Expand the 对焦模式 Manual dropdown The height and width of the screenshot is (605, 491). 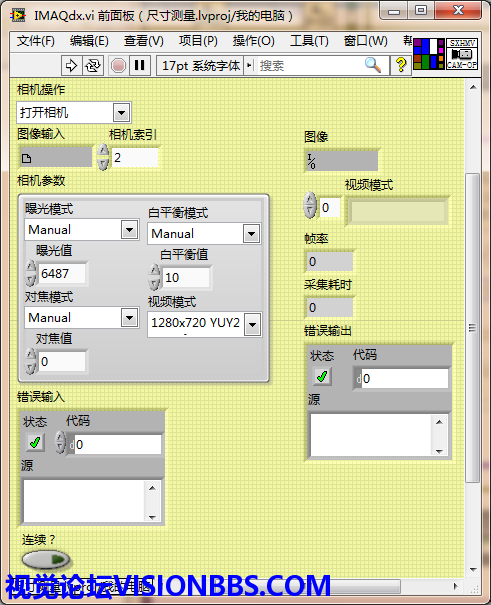pos(130,318)
